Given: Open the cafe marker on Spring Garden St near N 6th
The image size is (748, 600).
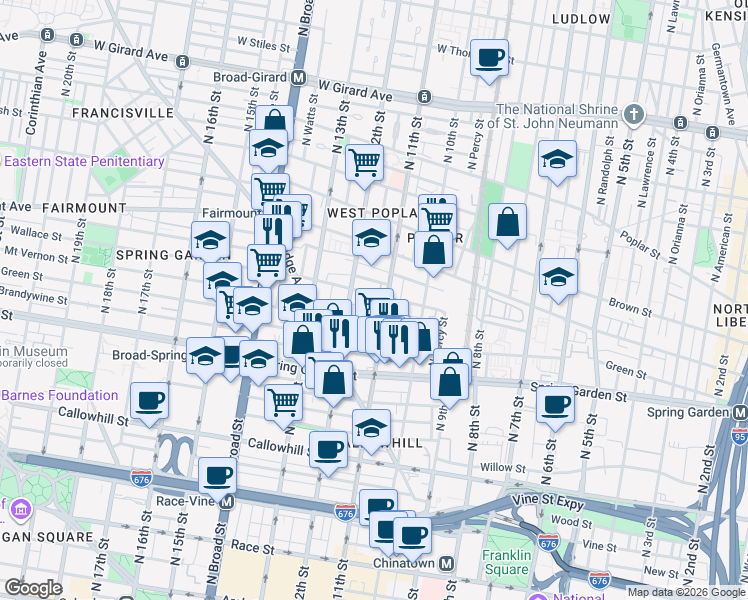Looking at the screenshot, I should 555,409.
